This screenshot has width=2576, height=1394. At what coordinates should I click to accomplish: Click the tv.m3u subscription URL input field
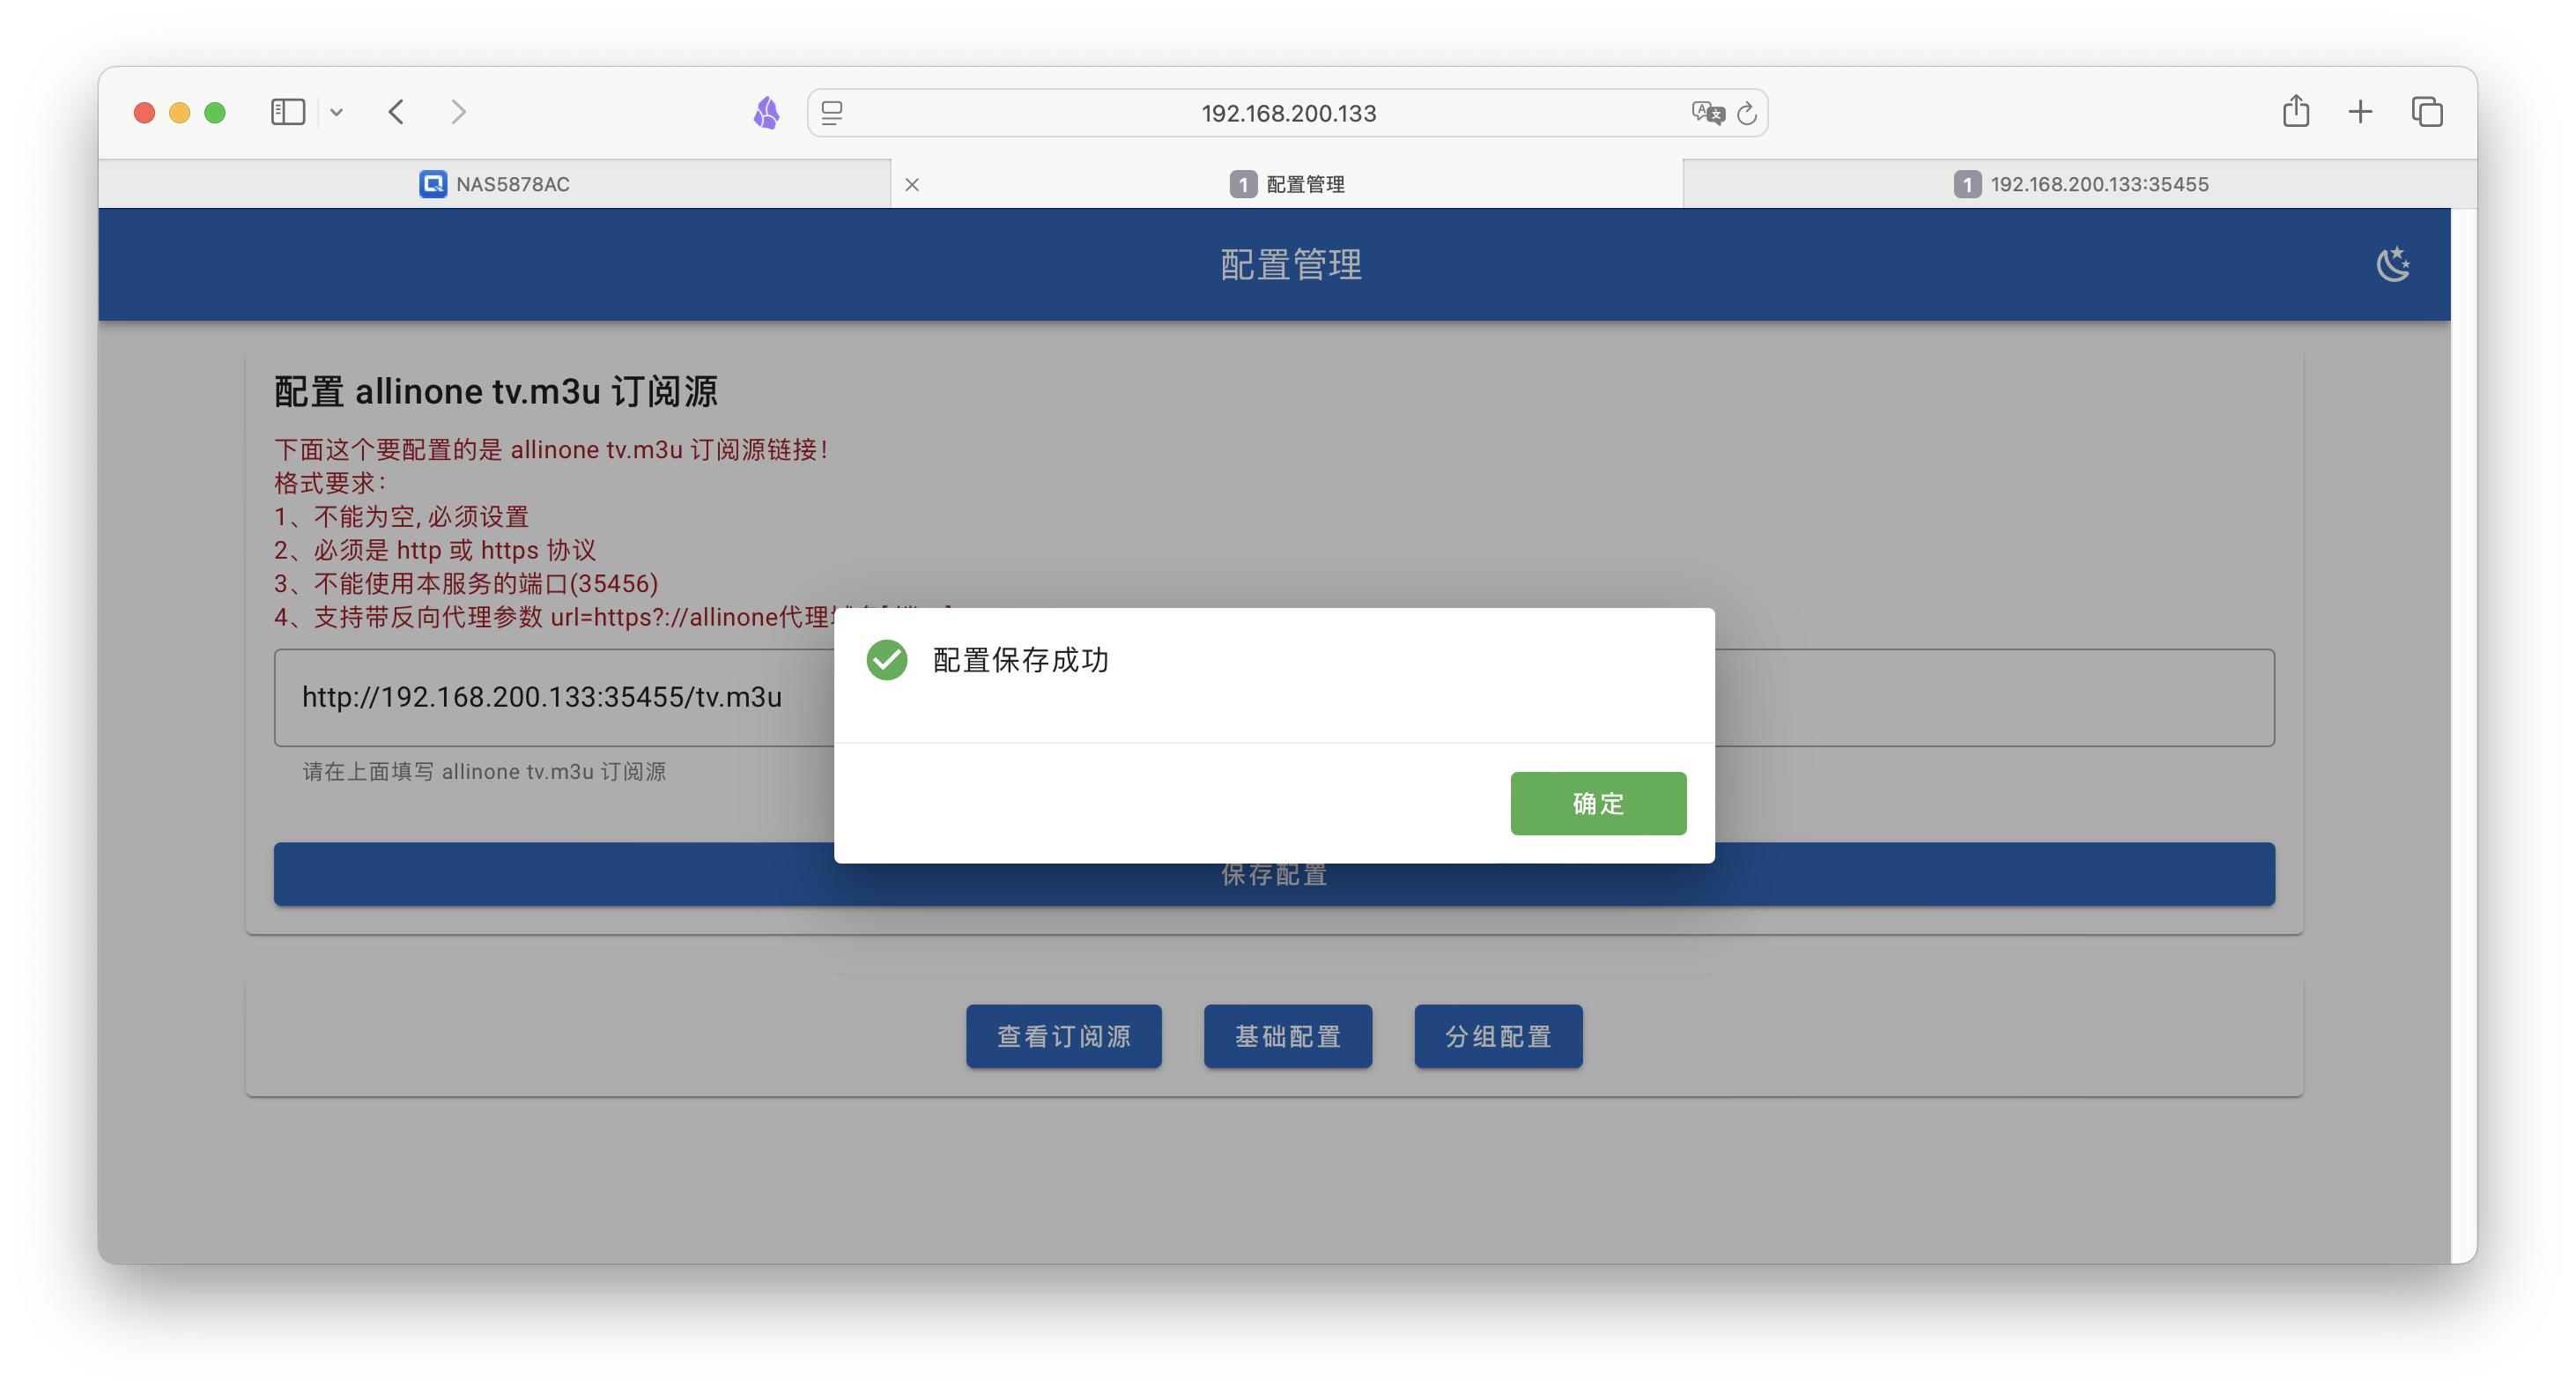541,697
